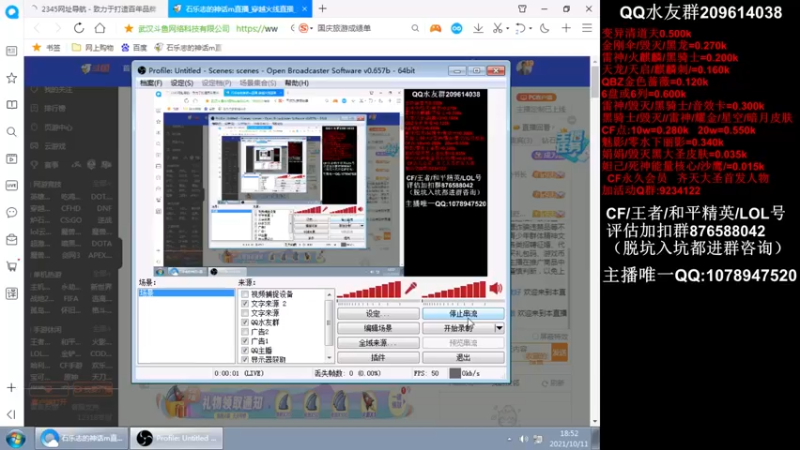Bookmark this page with address bar star
Screen dimensions: 800x450
129,29
